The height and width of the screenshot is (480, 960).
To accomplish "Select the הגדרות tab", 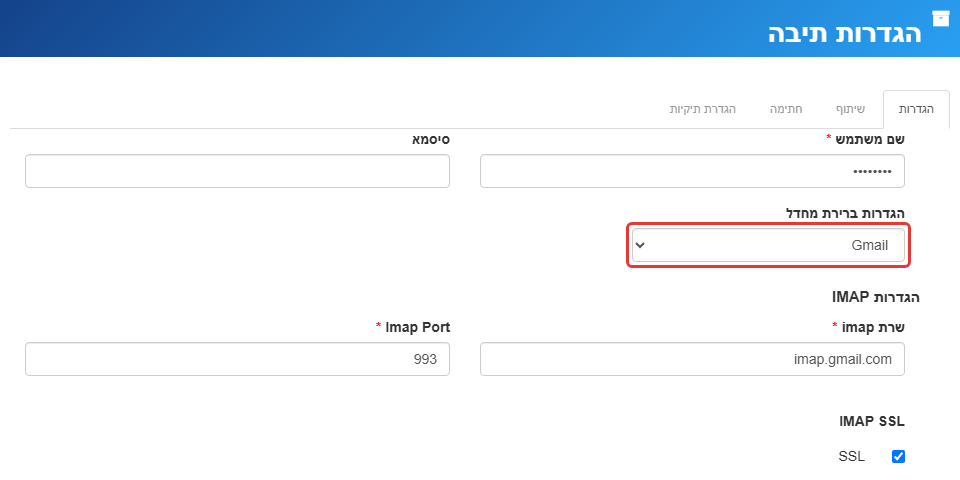I will [x=917, y=110].
